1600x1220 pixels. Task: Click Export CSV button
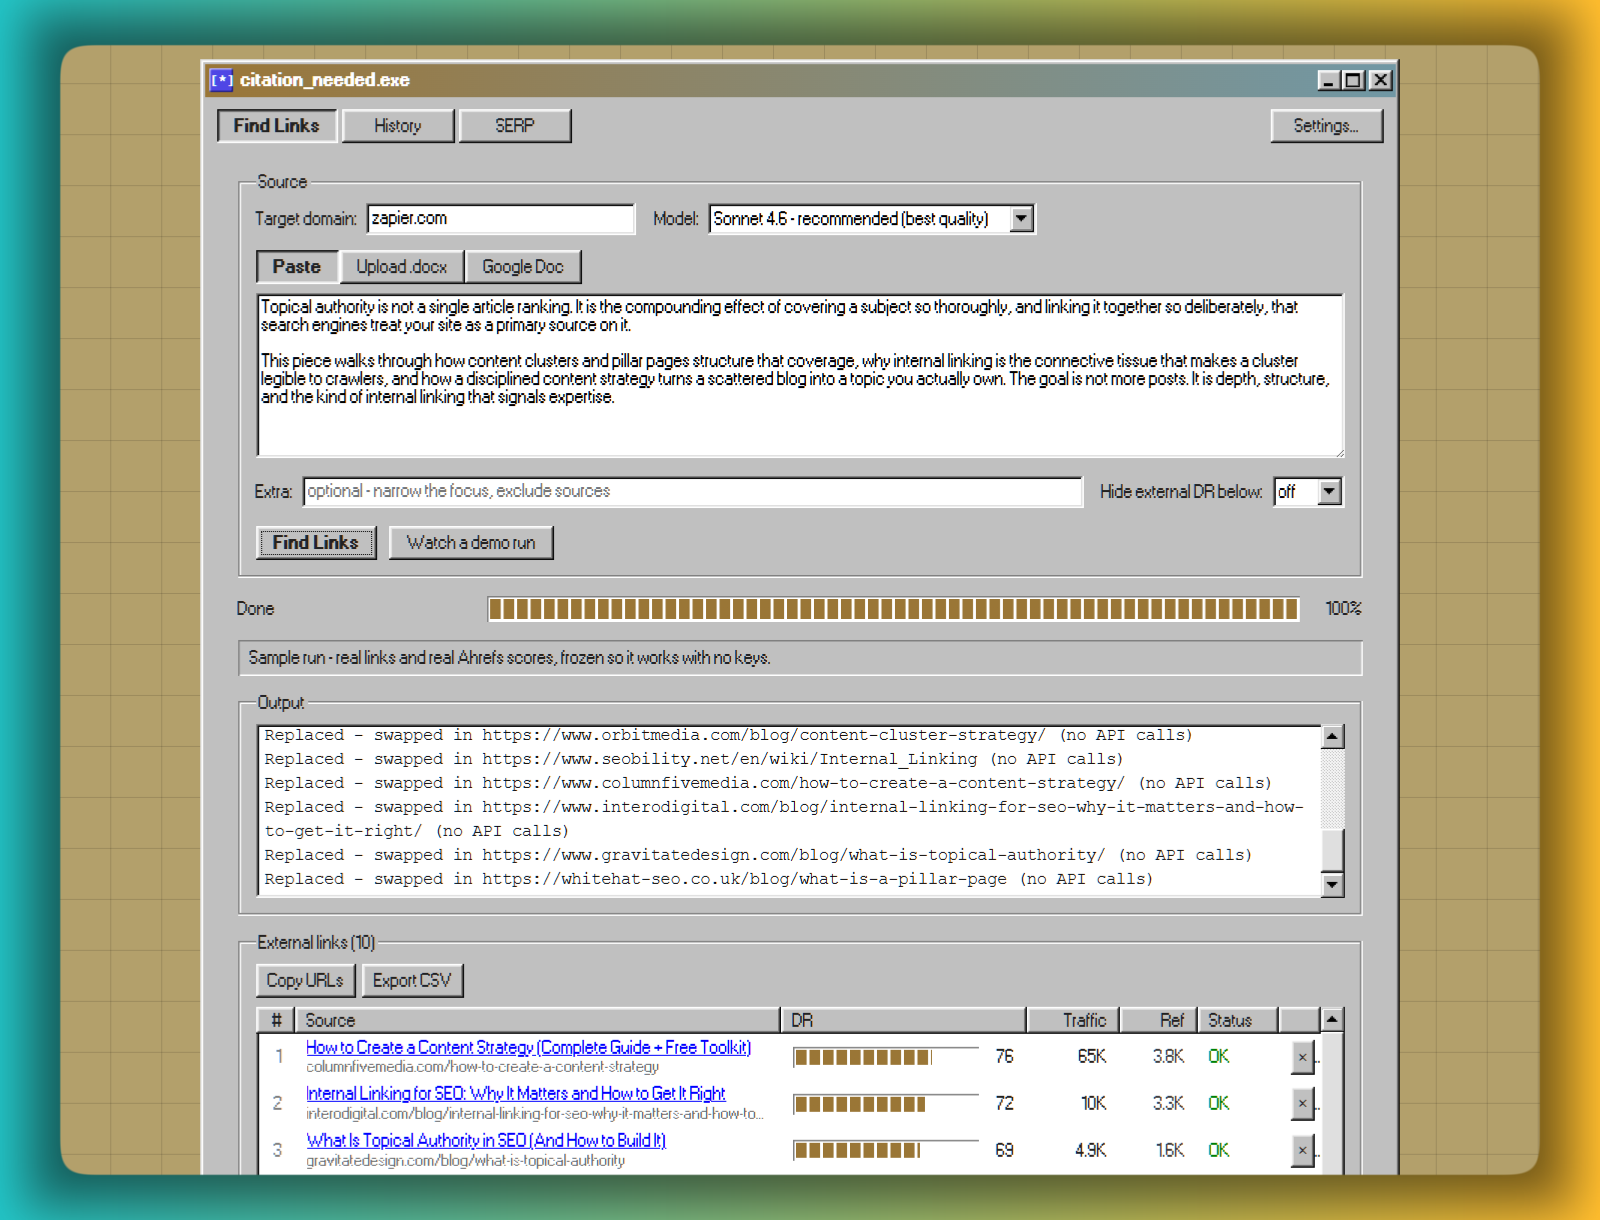(412, 981)
